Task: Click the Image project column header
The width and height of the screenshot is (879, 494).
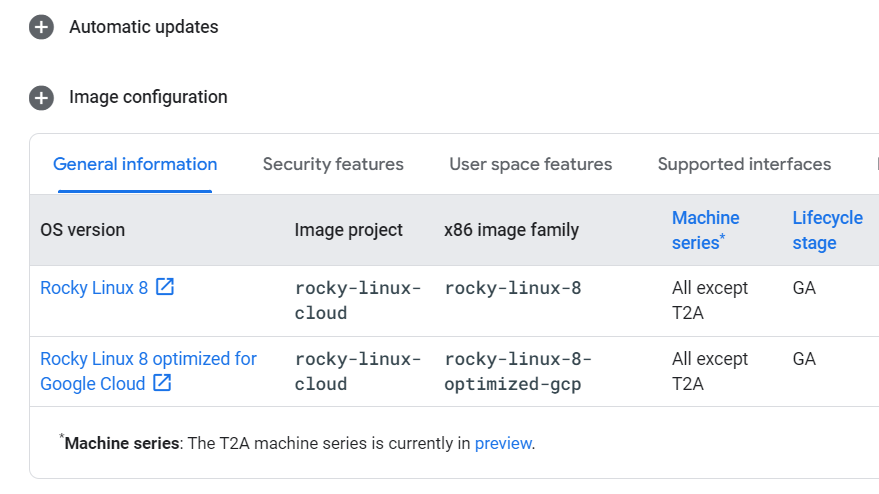Action: pos(349,230)
